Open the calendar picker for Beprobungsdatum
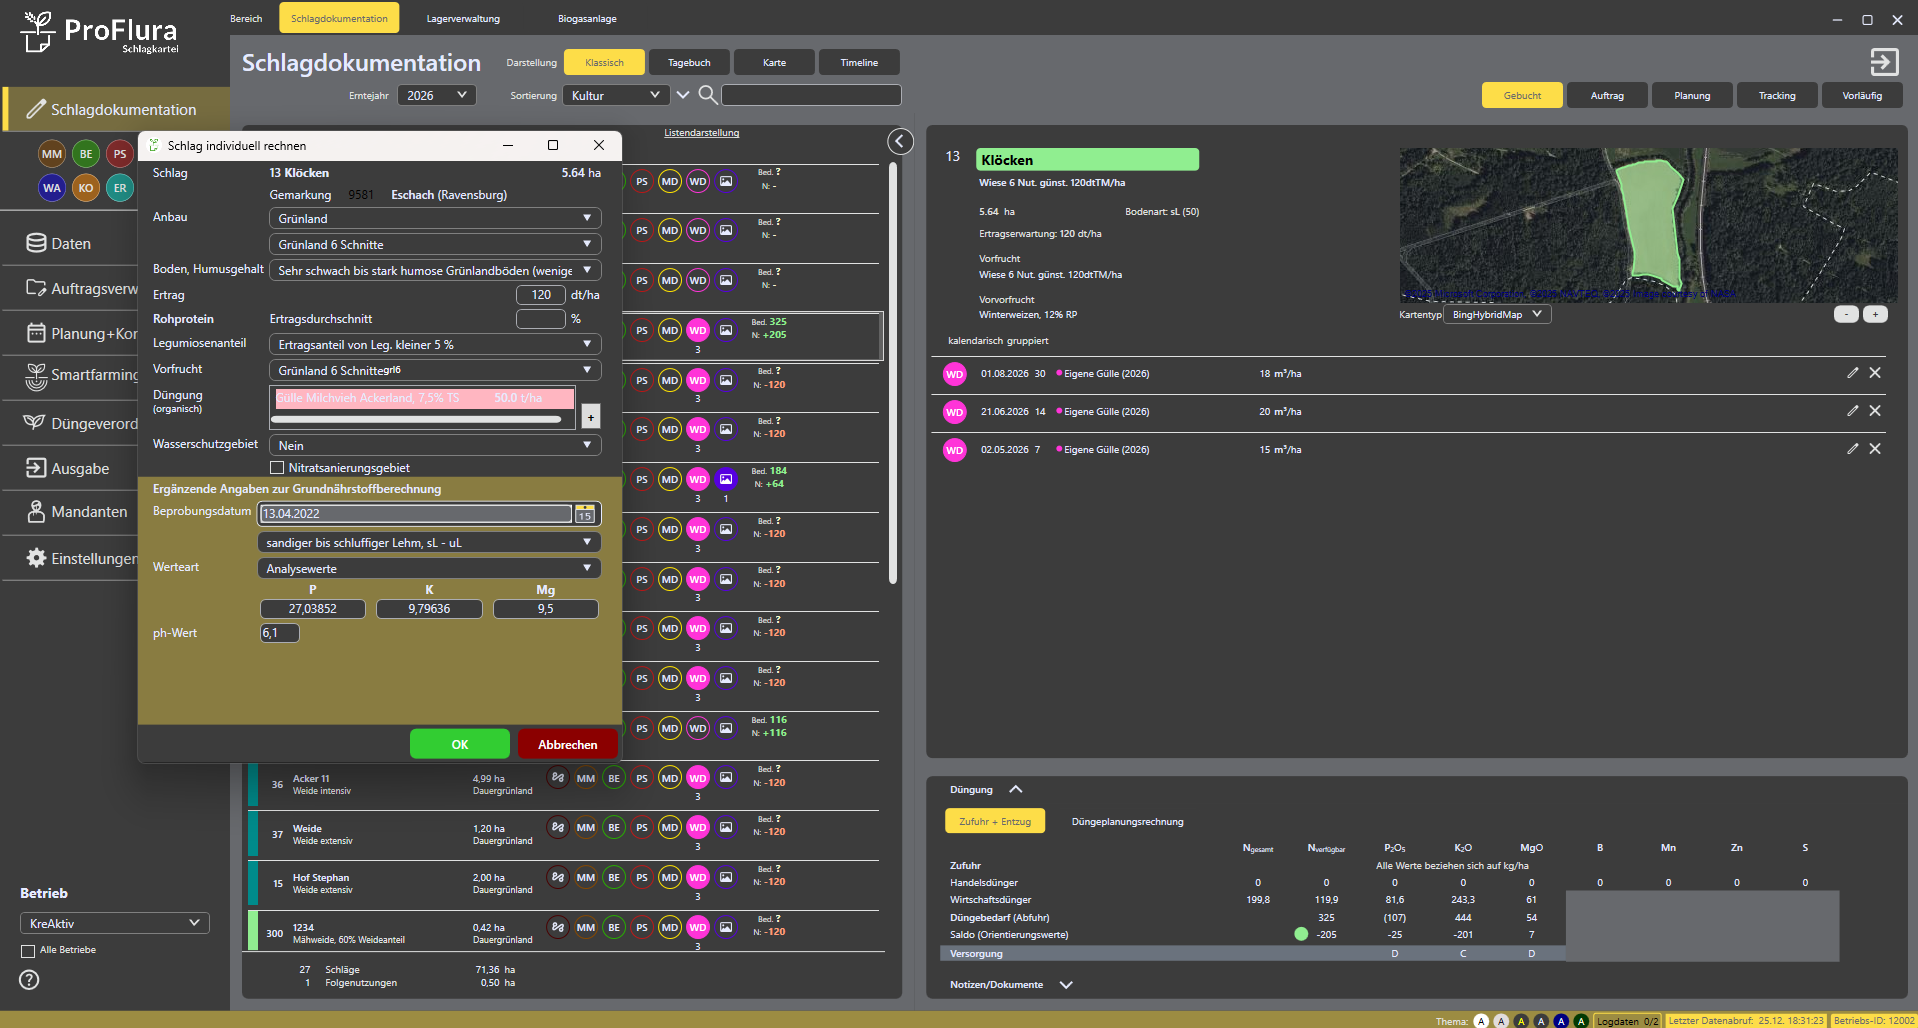Viewport: 1918px width, 1028px height. [585, 514]
